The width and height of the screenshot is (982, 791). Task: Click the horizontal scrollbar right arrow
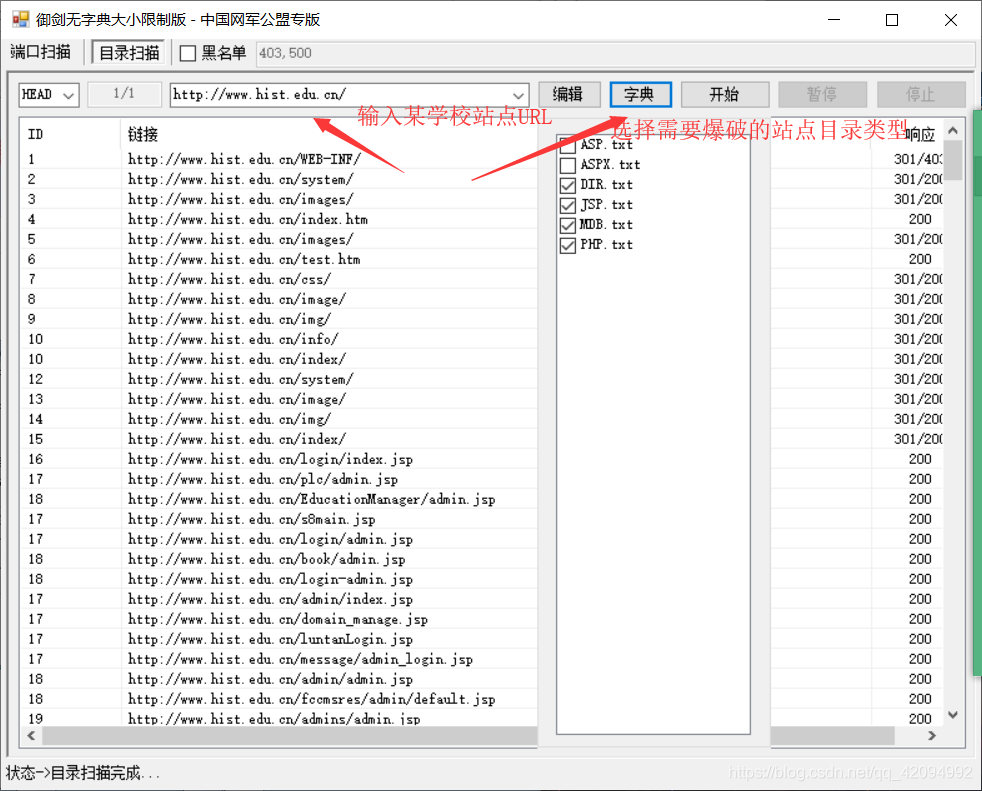[x=932, y=736]
